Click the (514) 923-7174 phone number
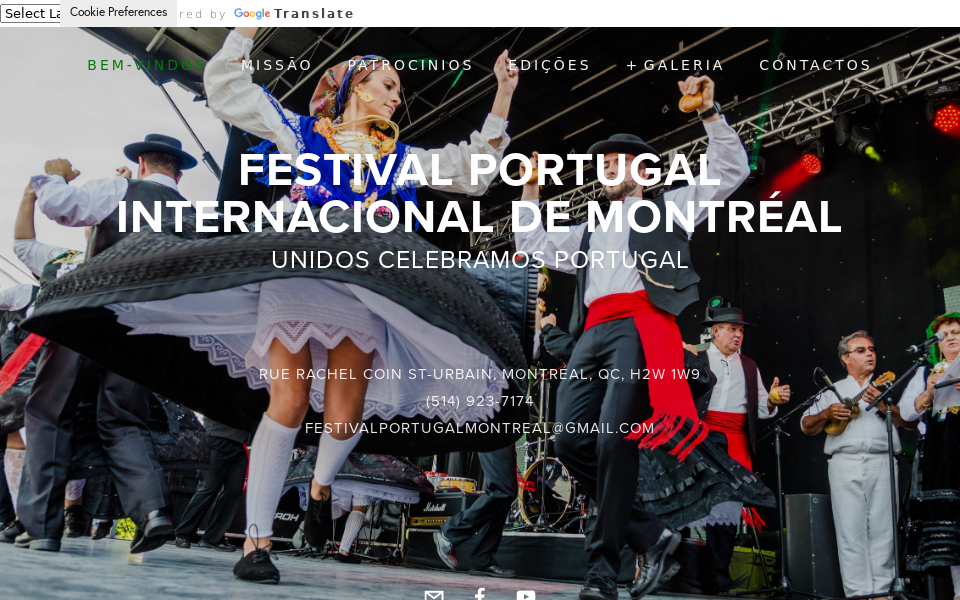Screen dimensions: 960x600 480,400
